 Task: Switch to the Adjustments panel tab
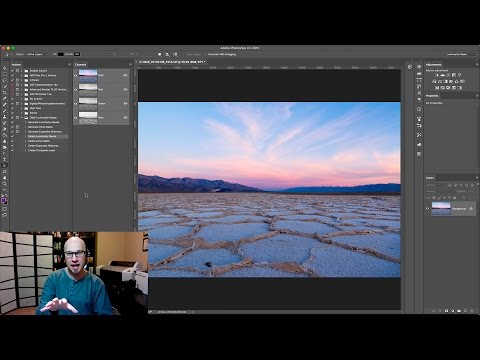(434, 64)
